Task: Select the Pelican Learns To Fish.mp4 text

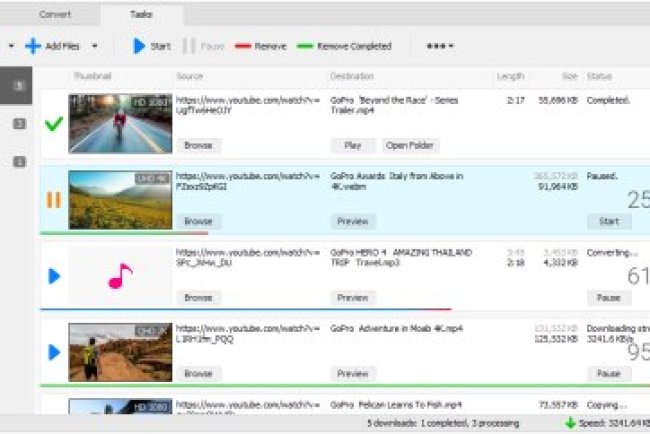Action: (396, 405)
